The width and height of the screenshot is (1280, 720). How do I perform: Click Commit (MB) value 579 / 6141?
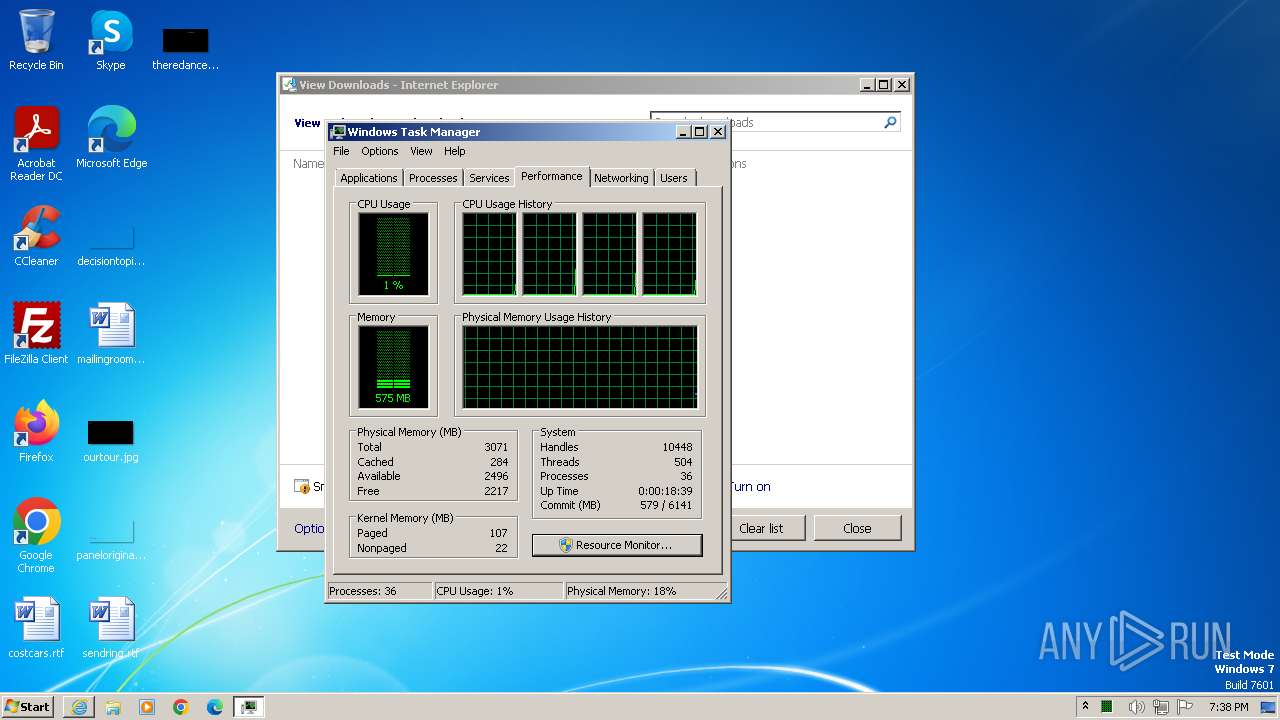tap(665, 505)
